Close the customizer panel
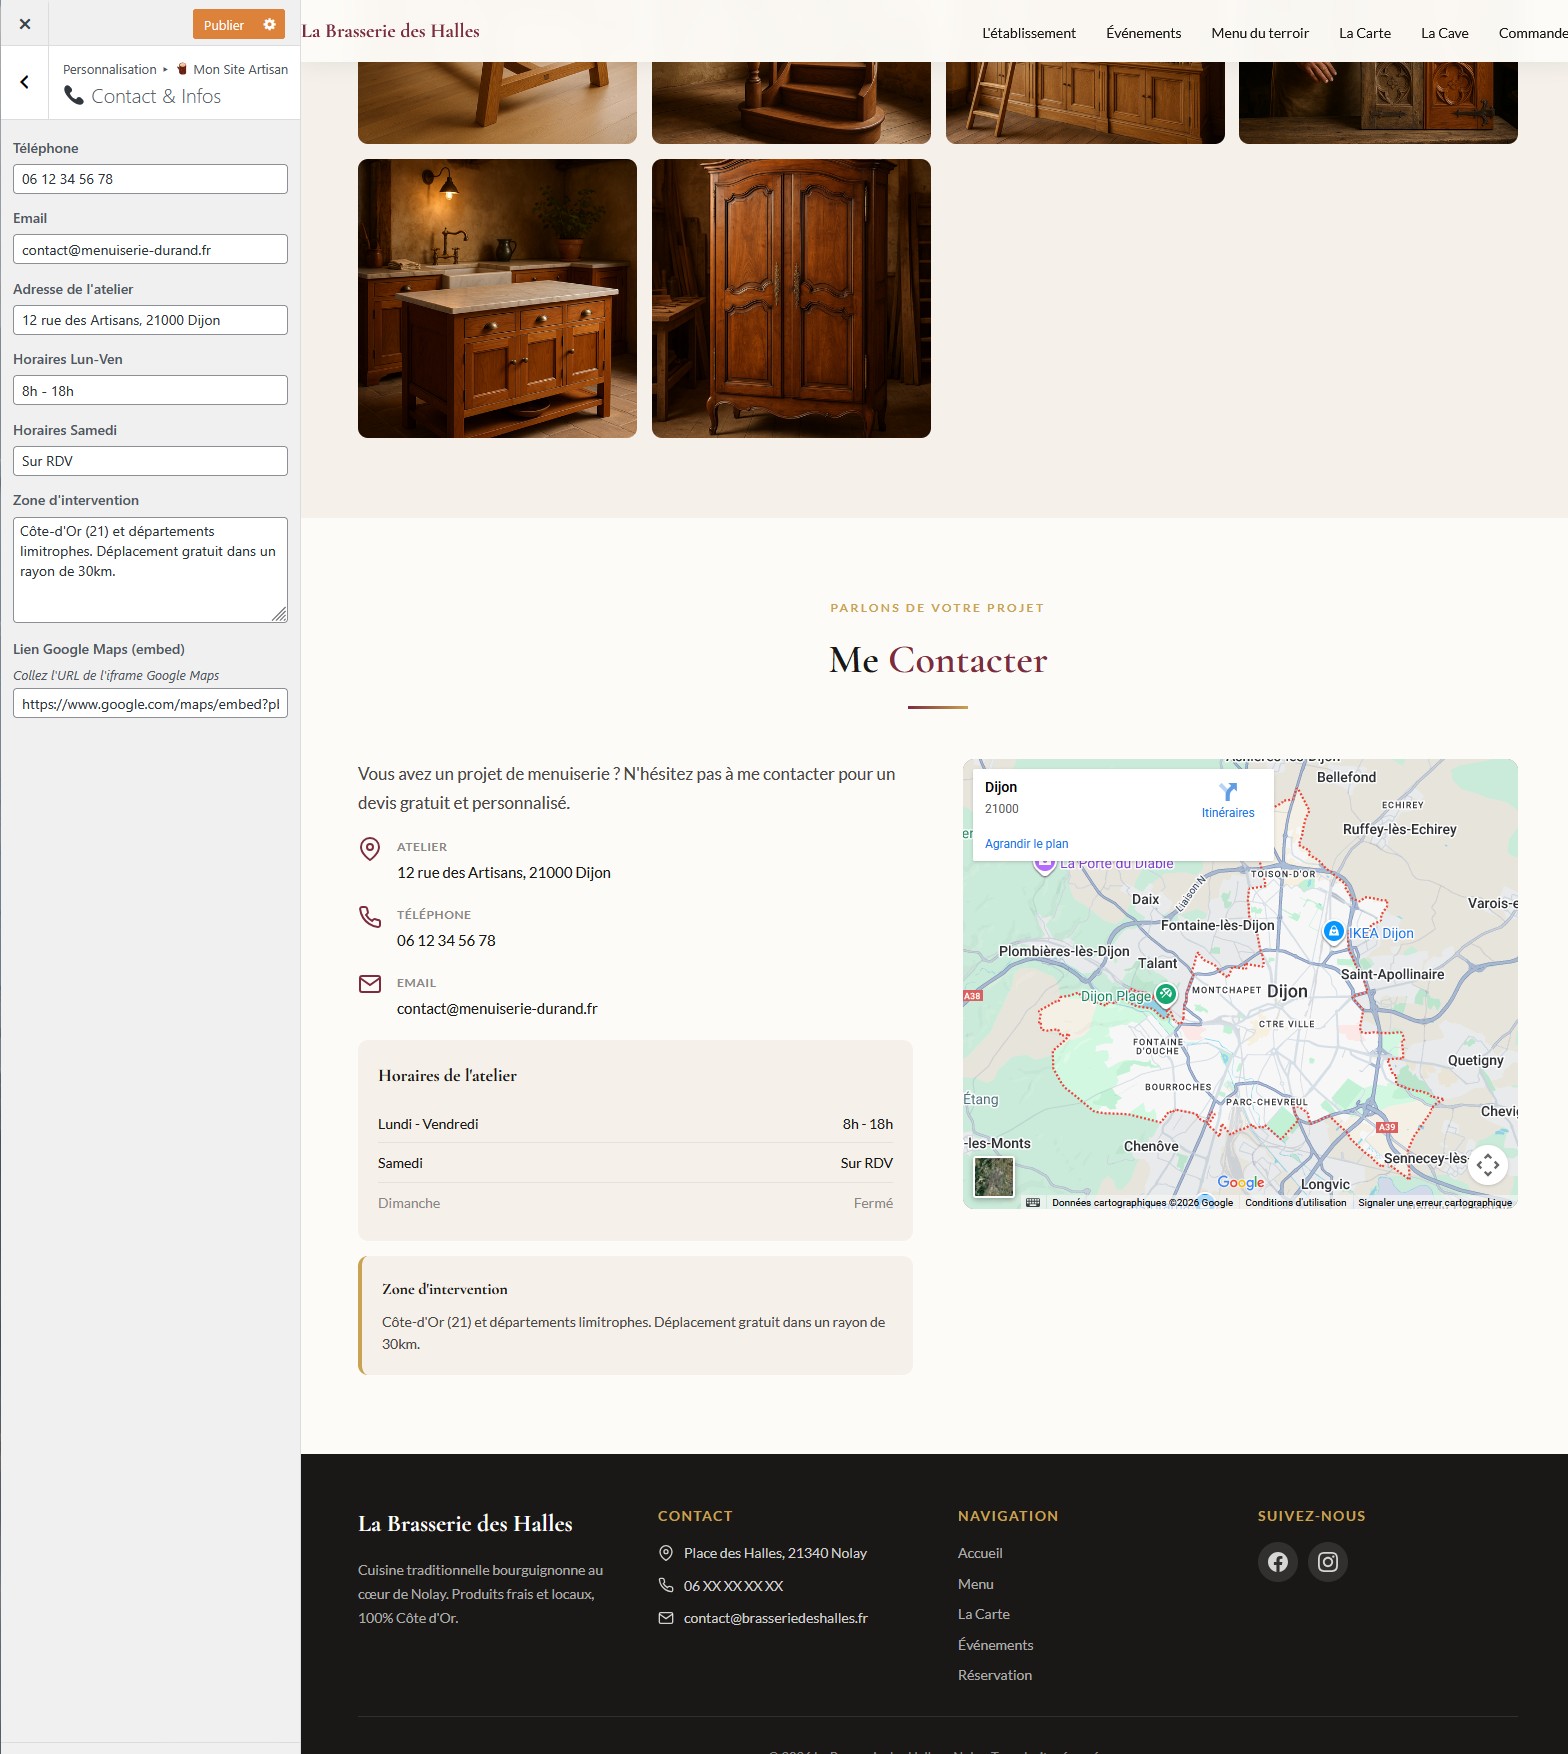The image size is (1568, 1754). [x=25, y=24]
